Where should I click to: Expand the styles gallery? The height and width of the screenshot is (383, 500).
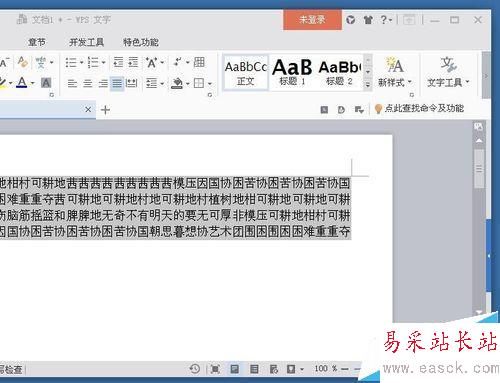click(x=368, y=85)
